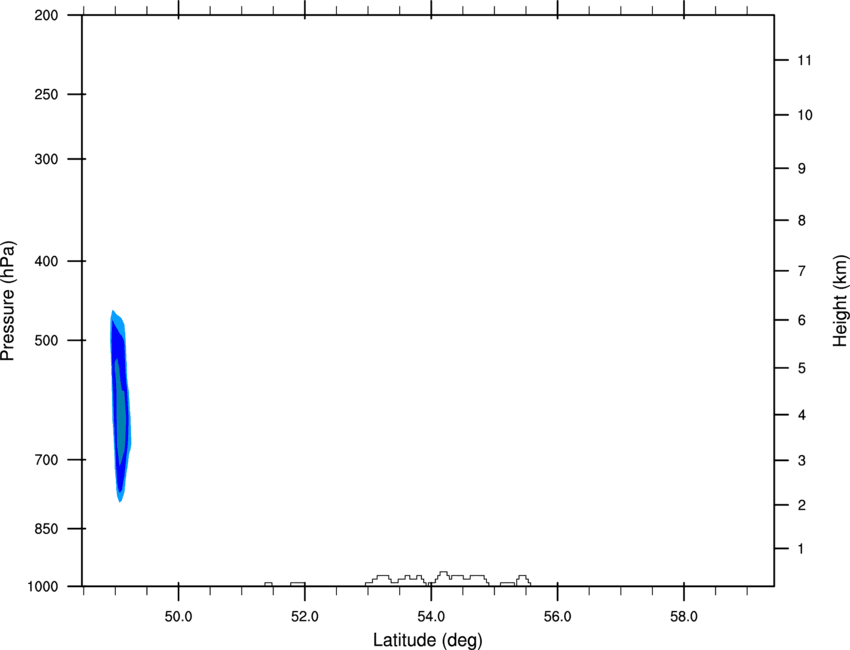Screen dimensions: 850x650
Task: Click the 700 pressure tick label
Action: tap(46, 460)
